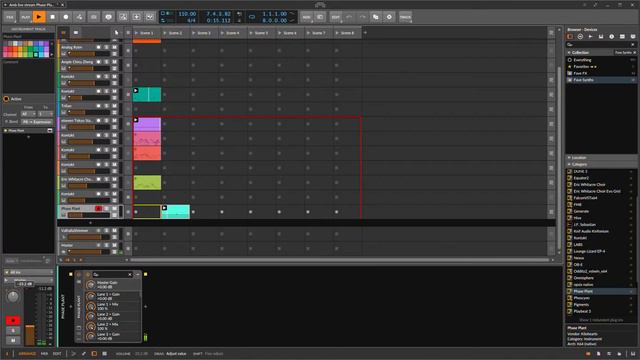Show the Clips browser tab icon
Screen dimensions: 640x360
[x=622, y=37]
